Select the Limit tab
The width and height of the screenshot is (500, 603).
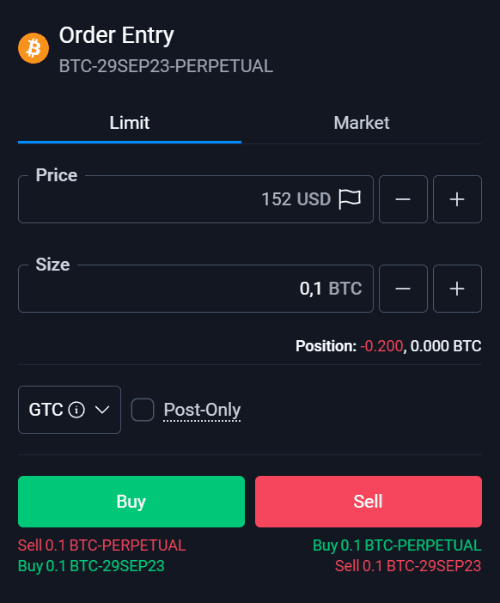click(130, 123)
